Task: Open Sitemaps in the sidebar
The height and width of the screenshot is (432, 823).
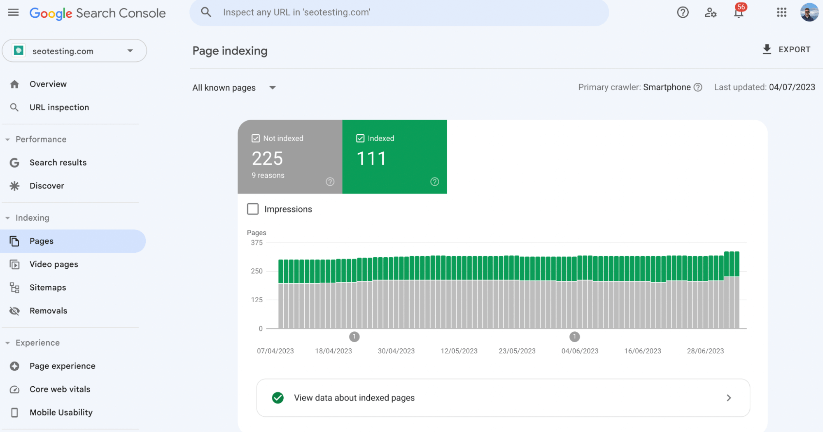Action: [48, 287]
